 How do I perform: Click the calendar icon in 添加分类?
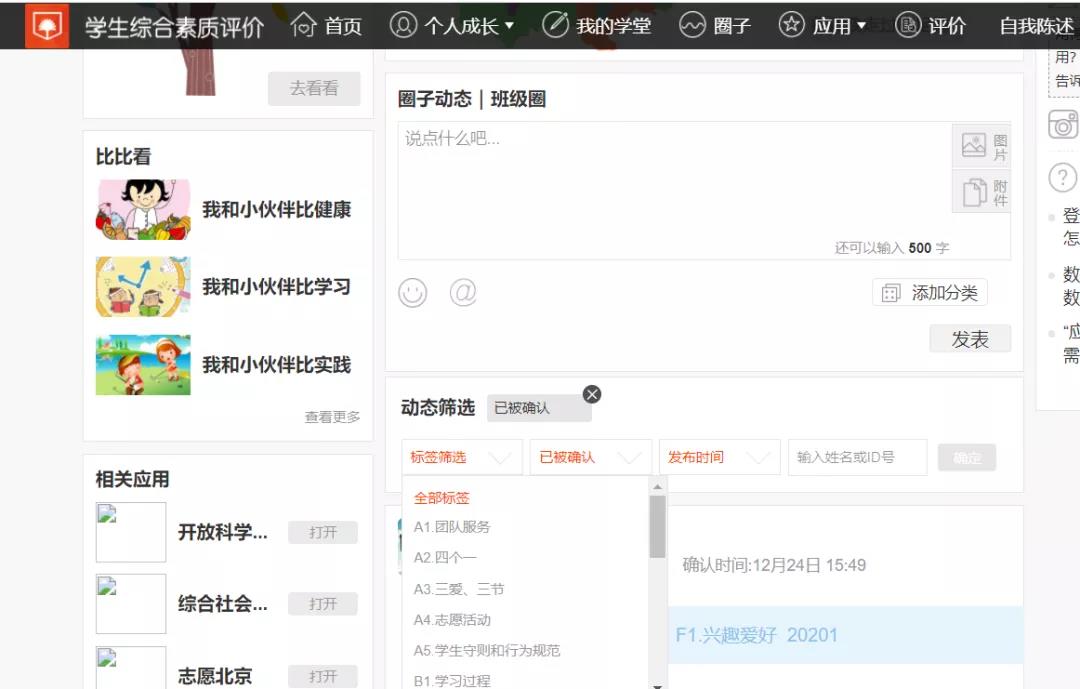click(891, 294)
